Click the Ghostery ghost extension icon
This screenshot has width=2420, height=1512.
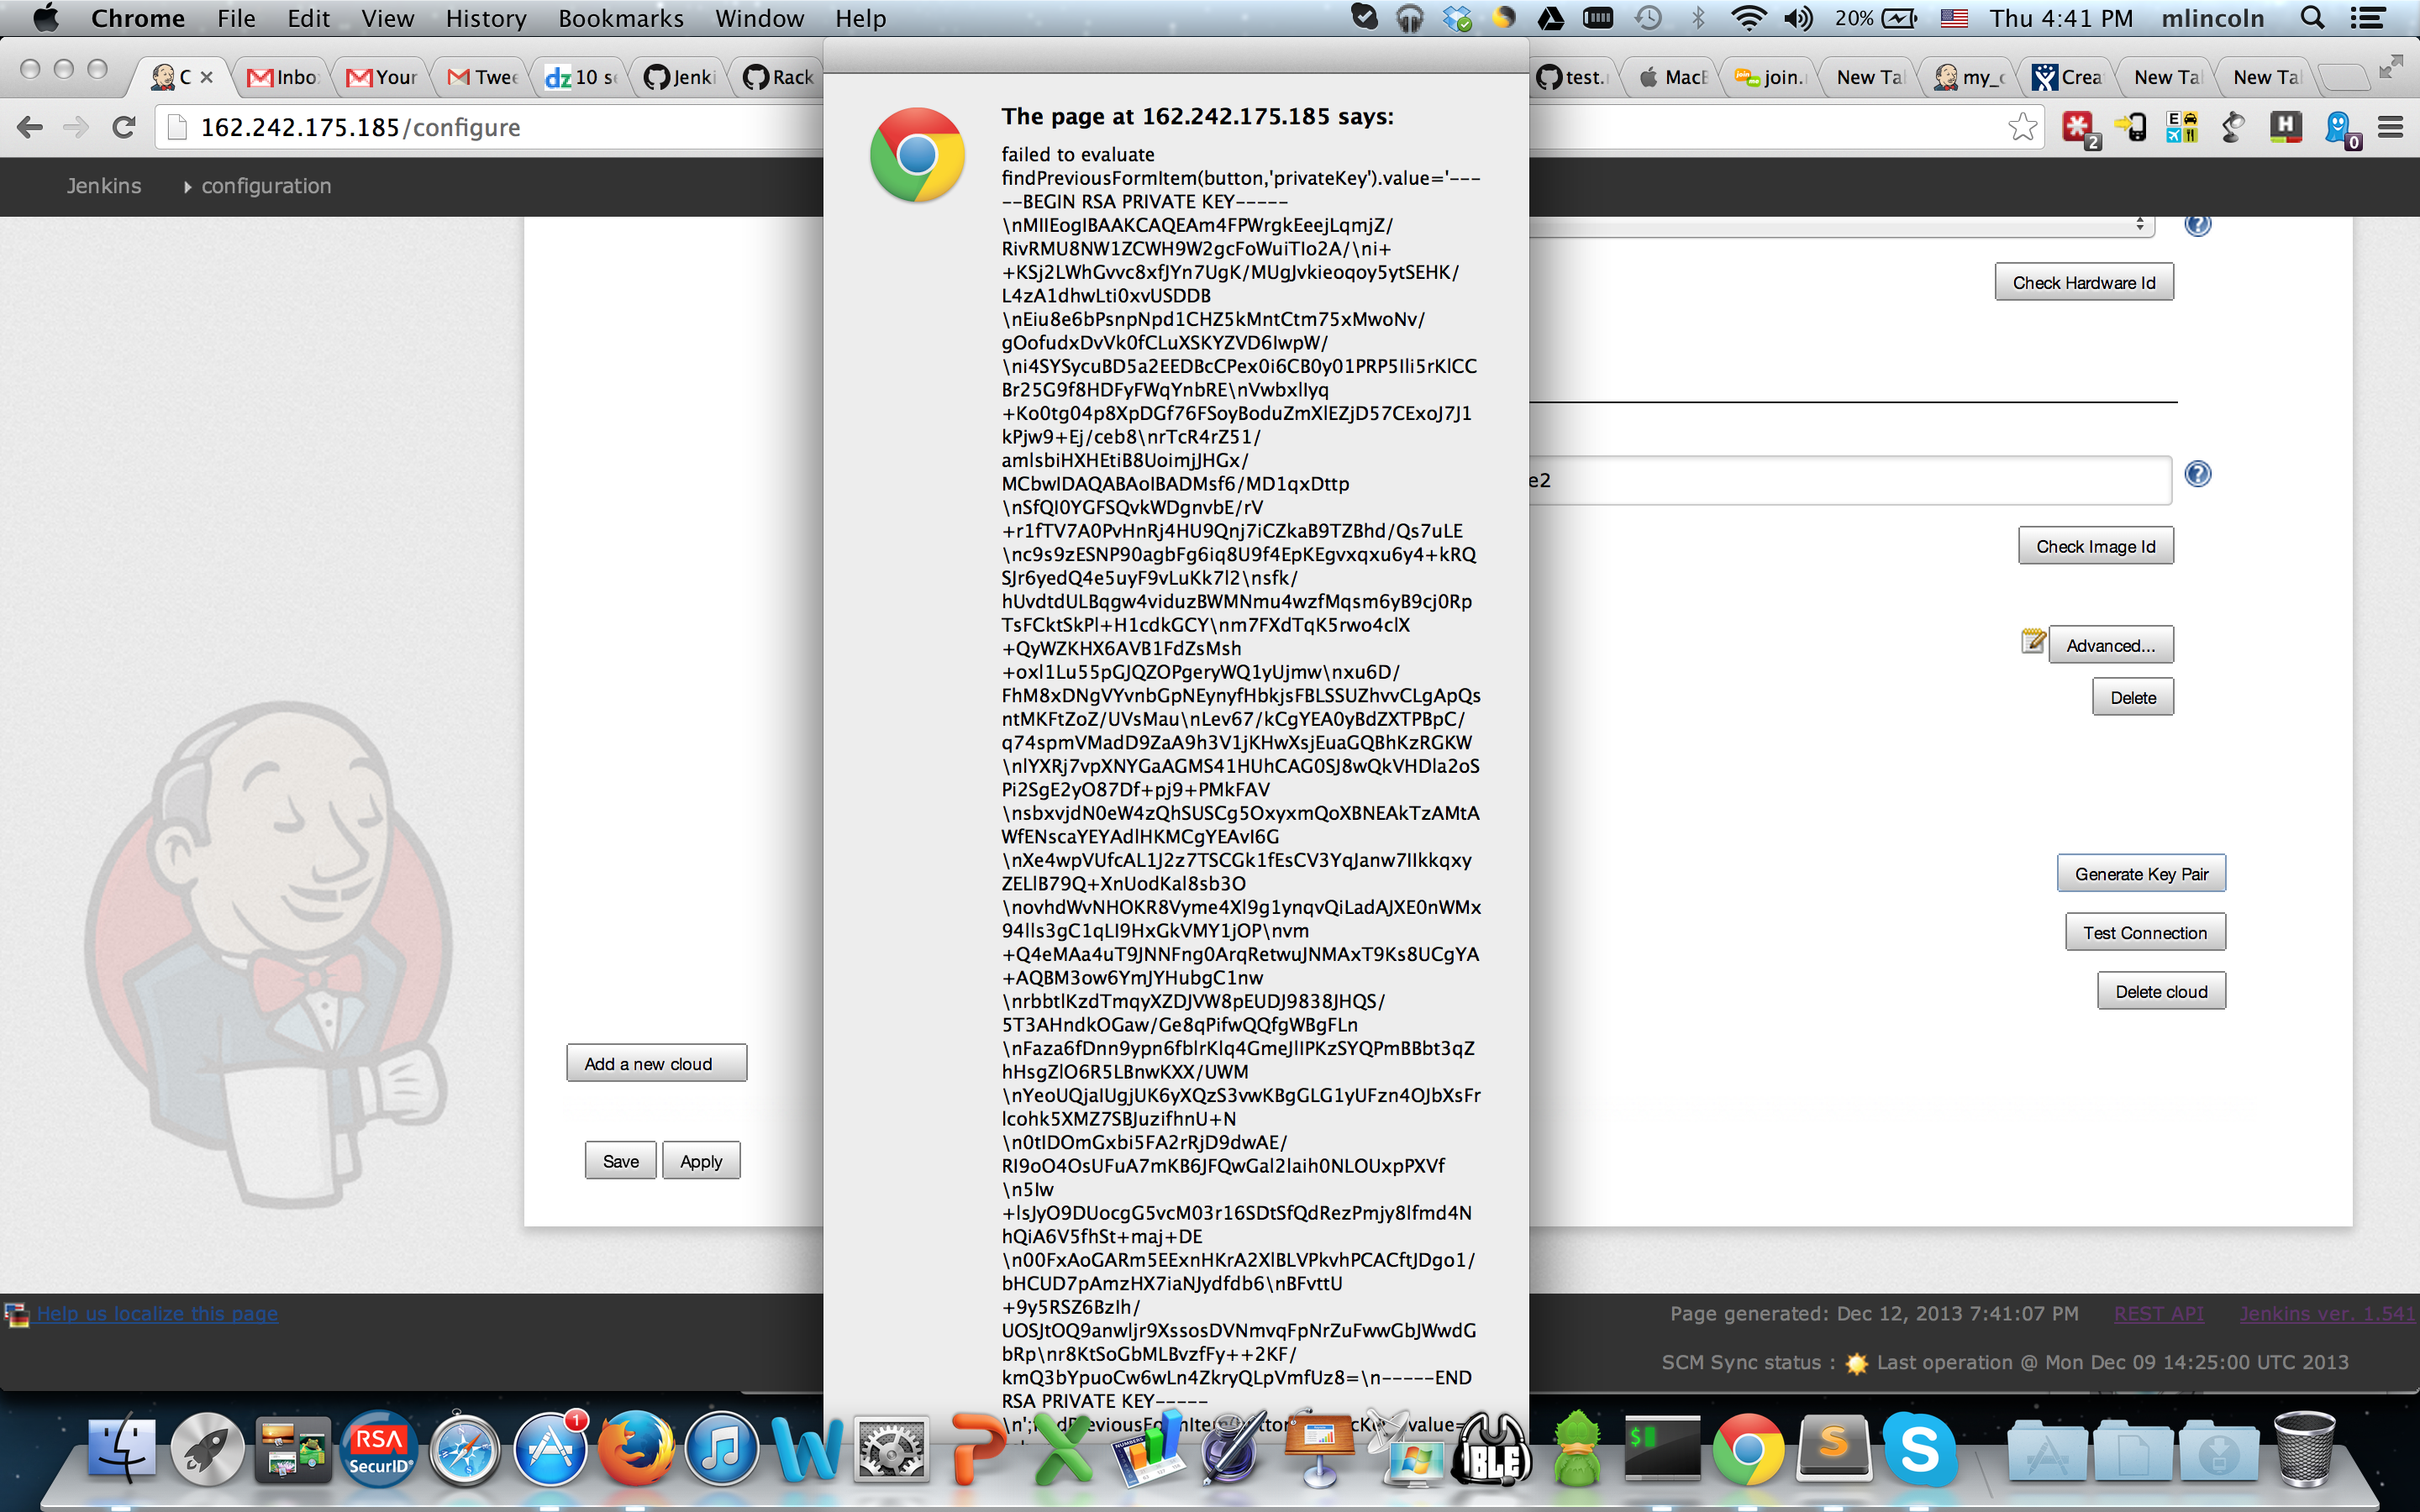pyautogui.click(x=2338, y=127)
